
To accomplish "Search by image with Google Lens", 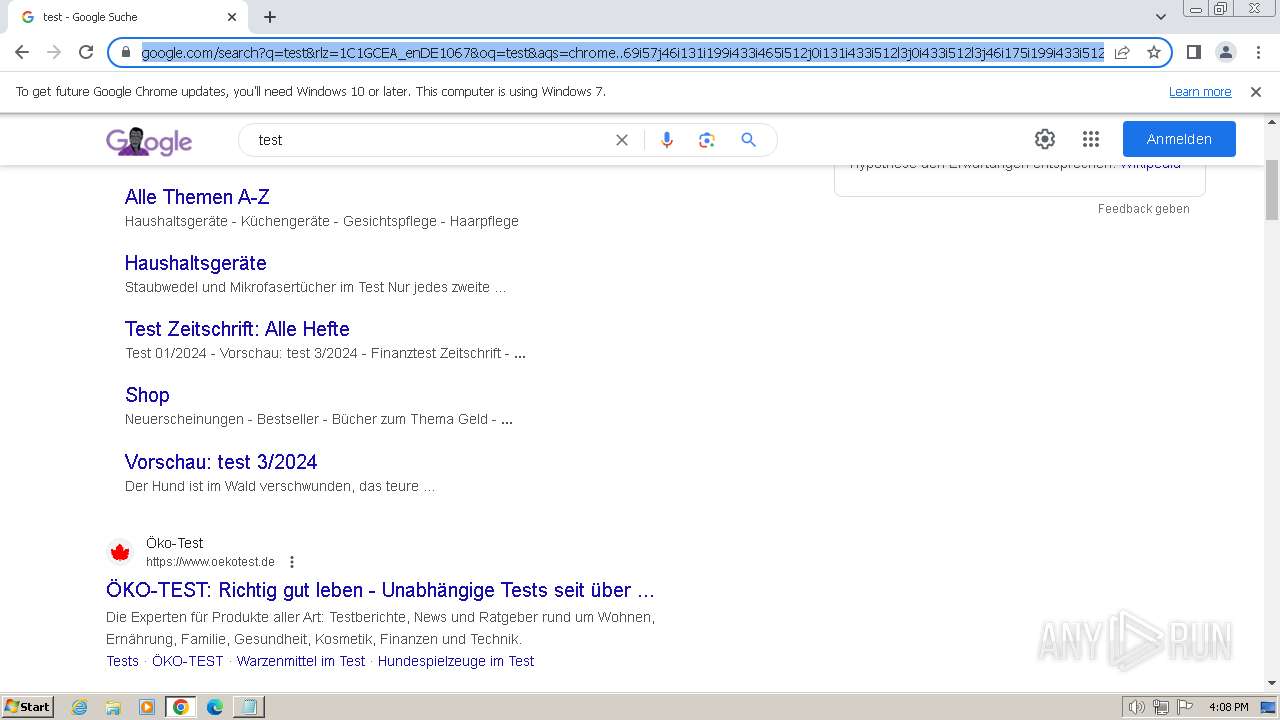I will 707,140.
